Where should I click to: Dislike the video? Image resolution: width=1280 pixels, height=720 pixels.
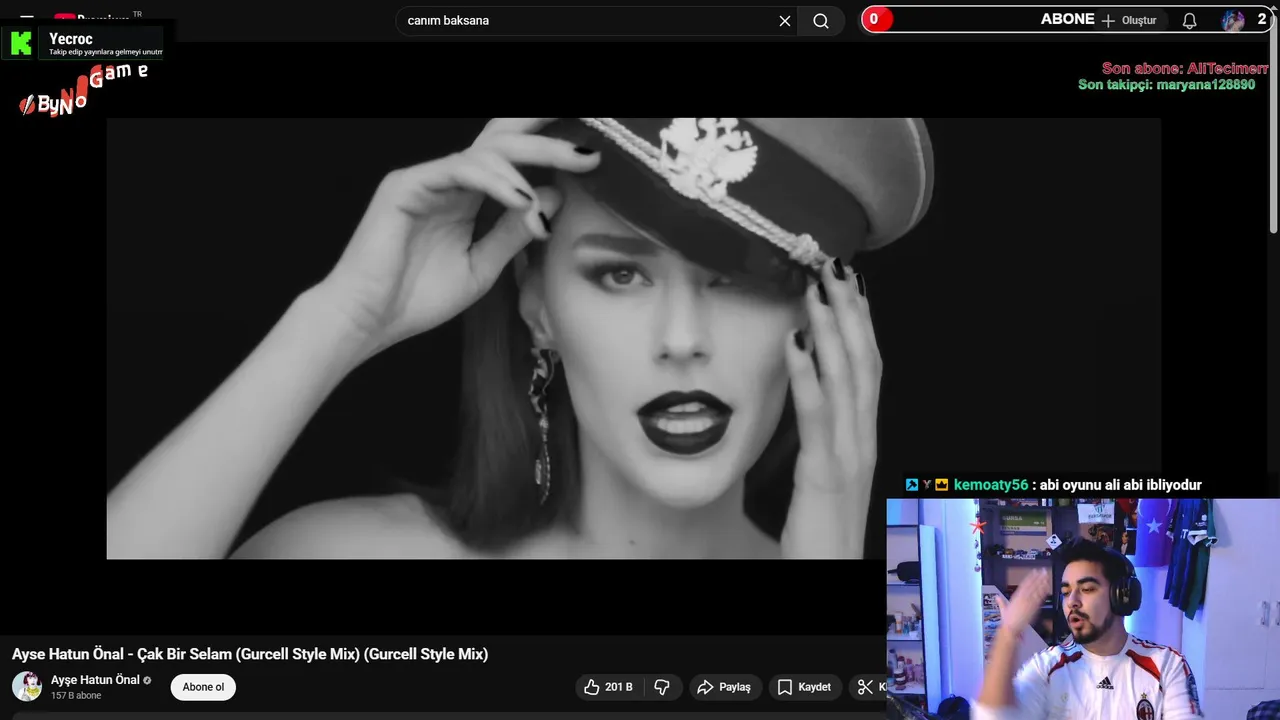point(662,687)
